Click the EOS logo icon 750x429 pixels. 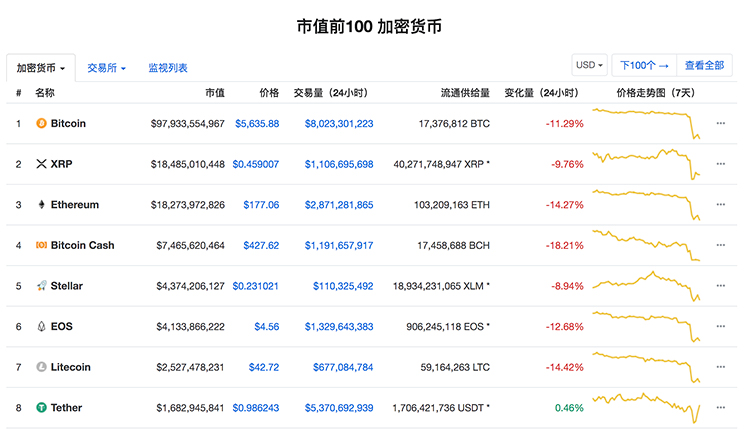coord(41,326)
